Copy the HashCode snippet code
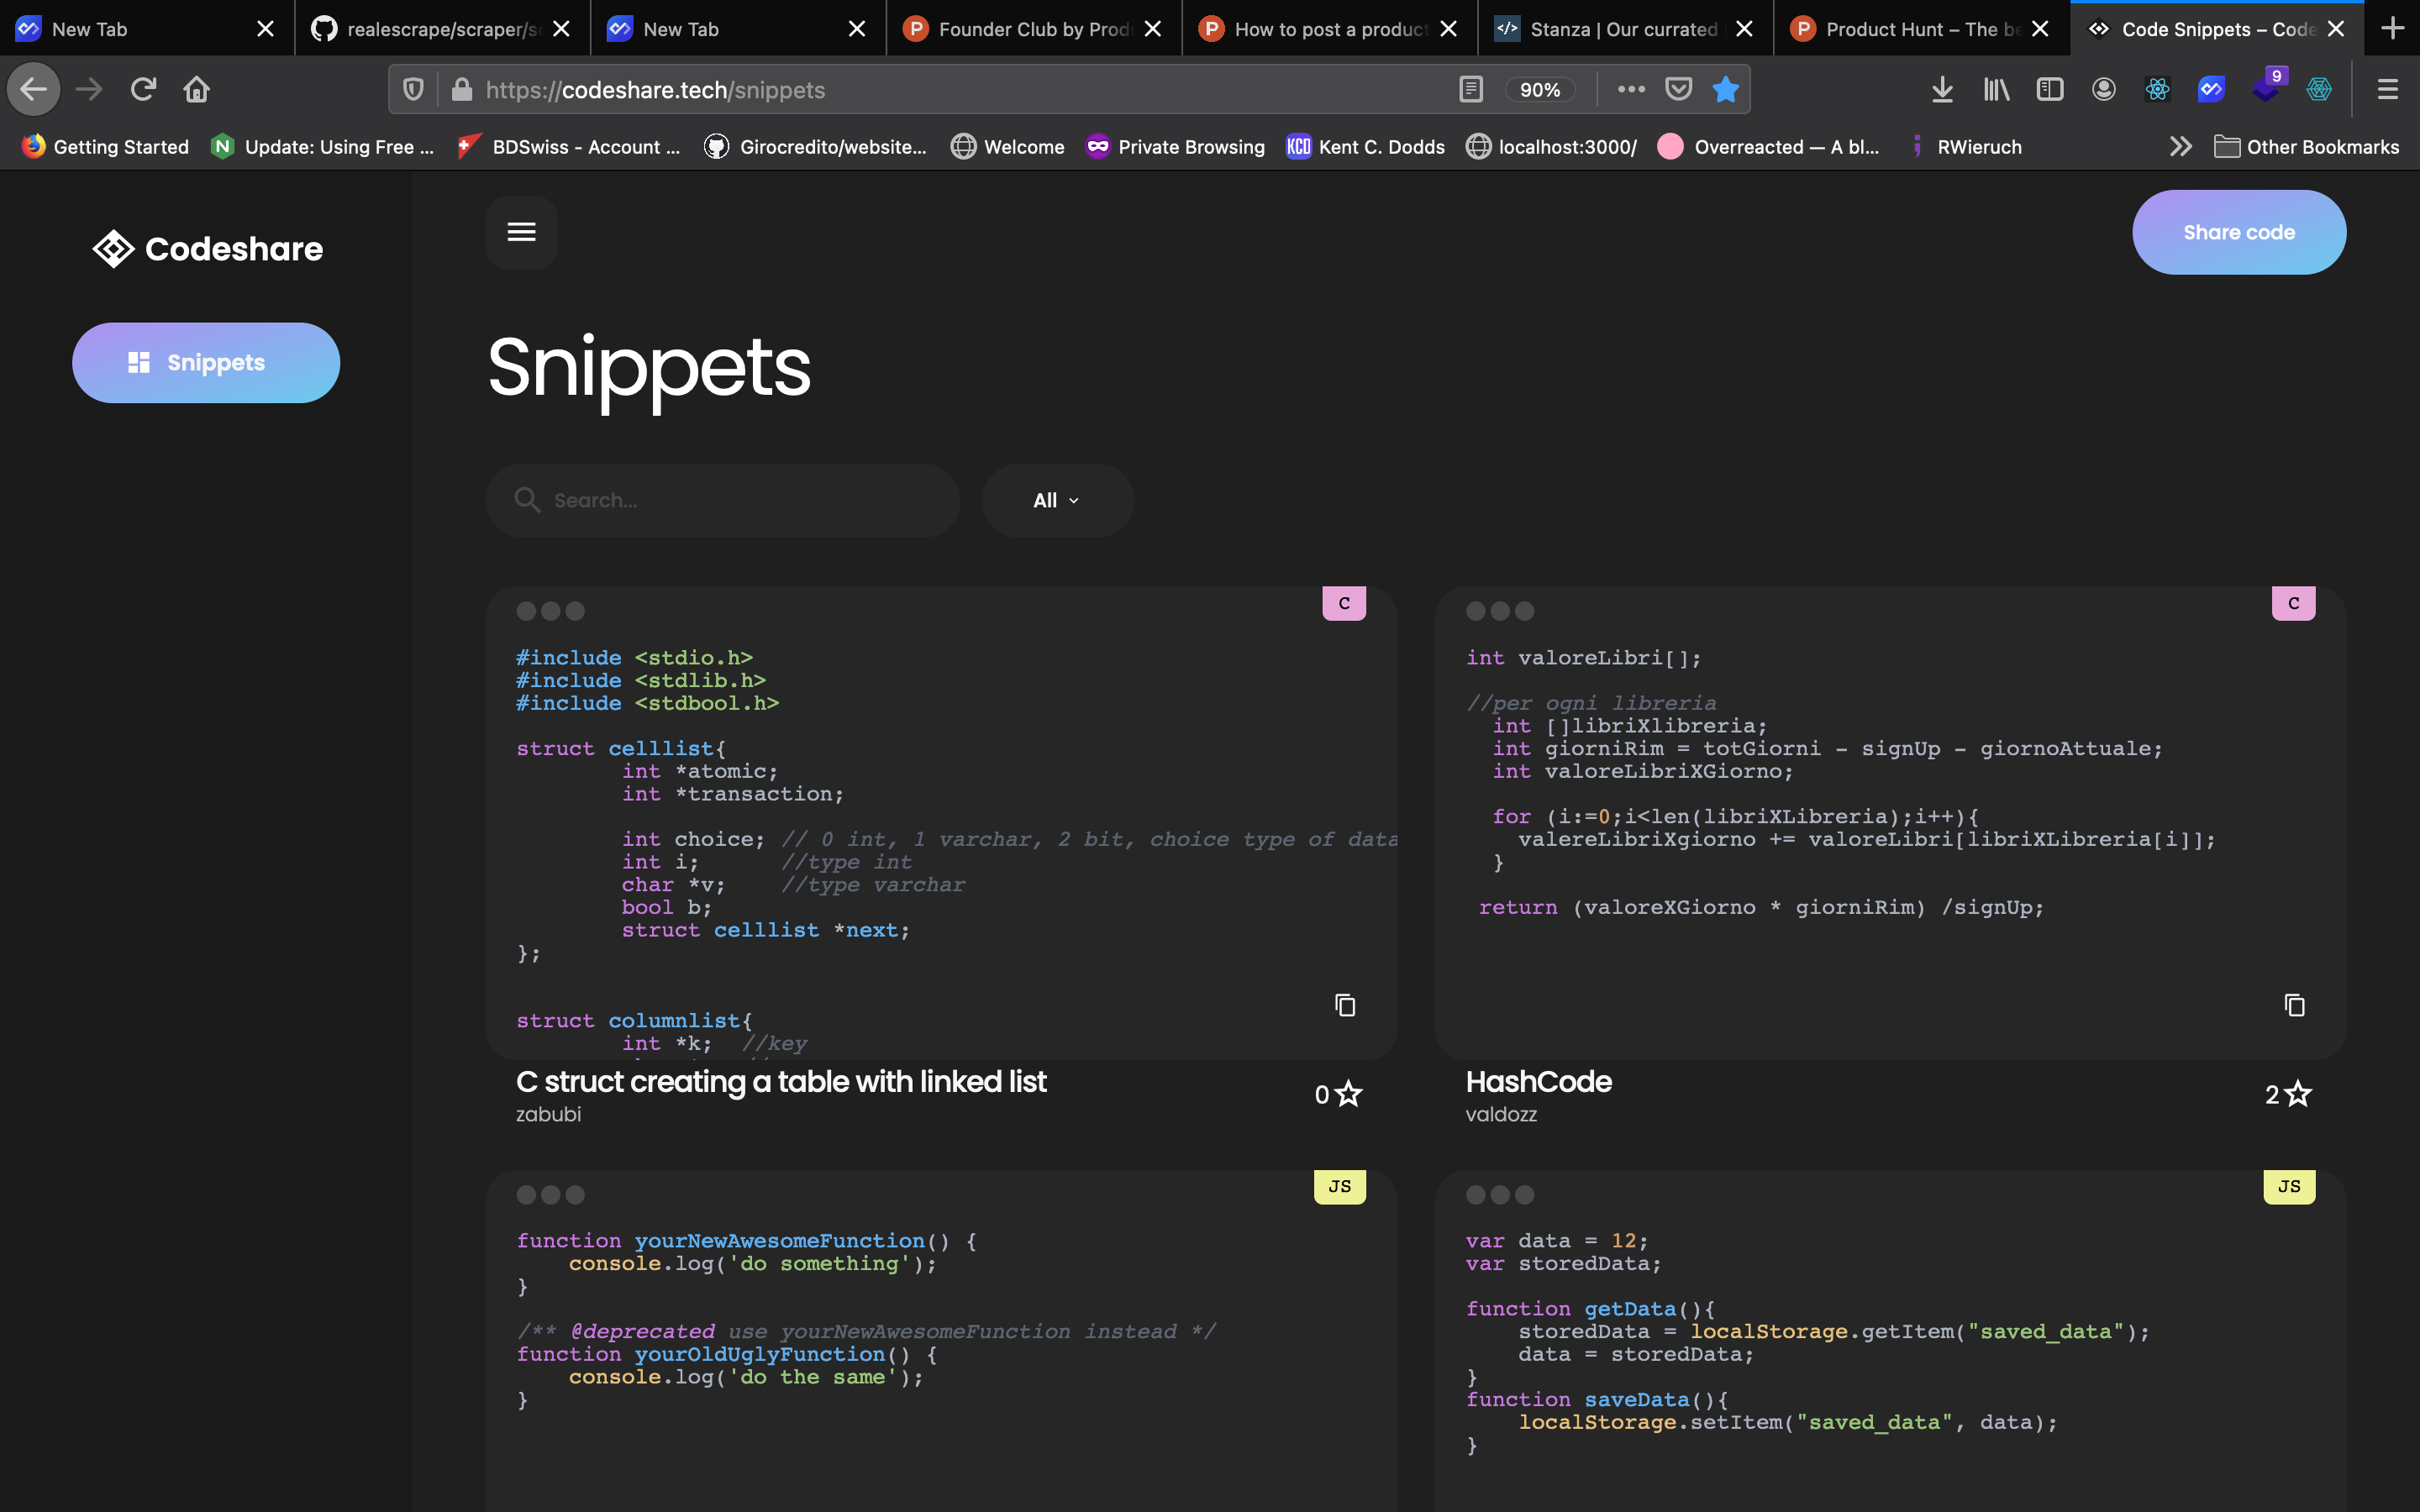2420x1512 pixels. [2294, 1005]
